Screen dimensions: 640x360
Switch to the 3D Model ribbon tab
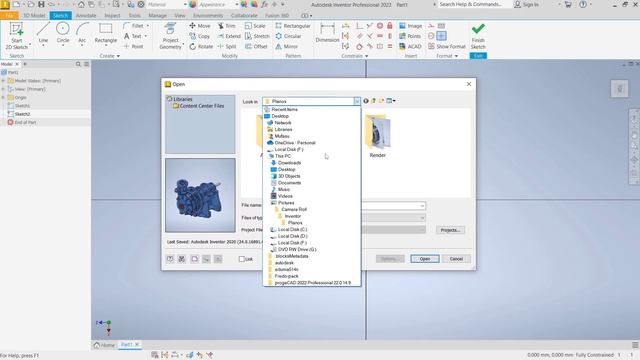(34, 16)
